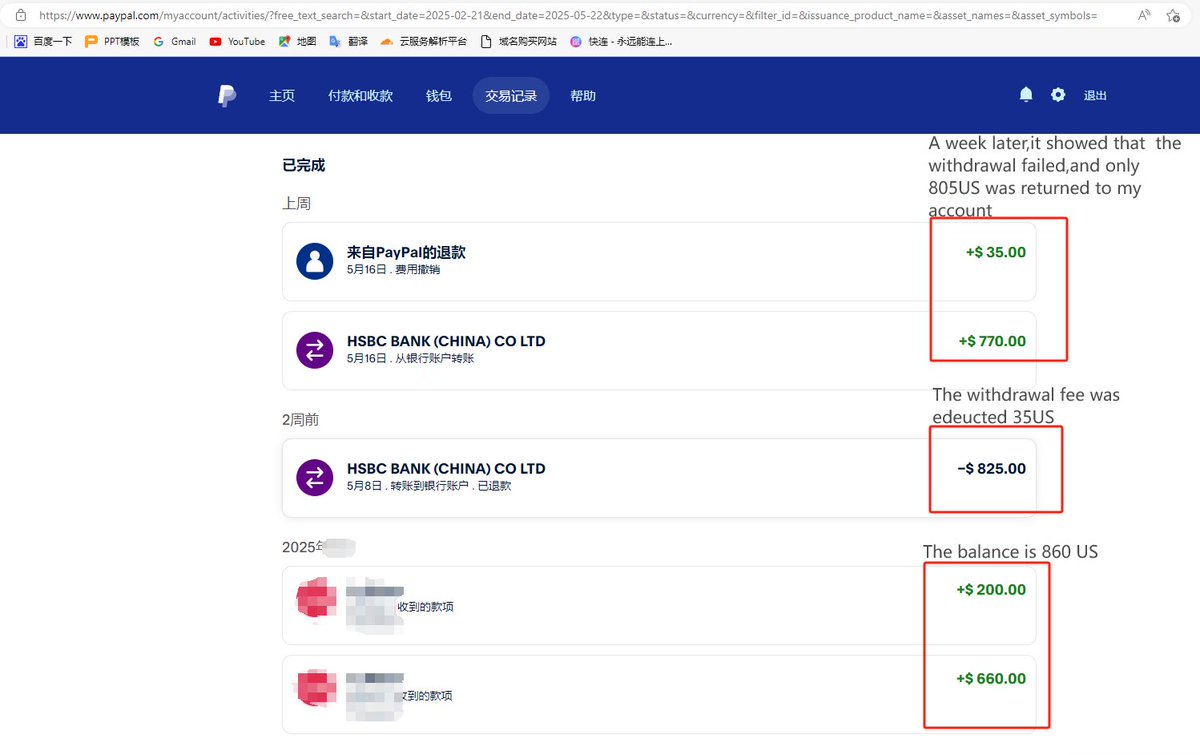Open the HSBC BANK transaction dated 5月8日
This screenshot has width=1200, height=755.
click(x=659, y=477)
